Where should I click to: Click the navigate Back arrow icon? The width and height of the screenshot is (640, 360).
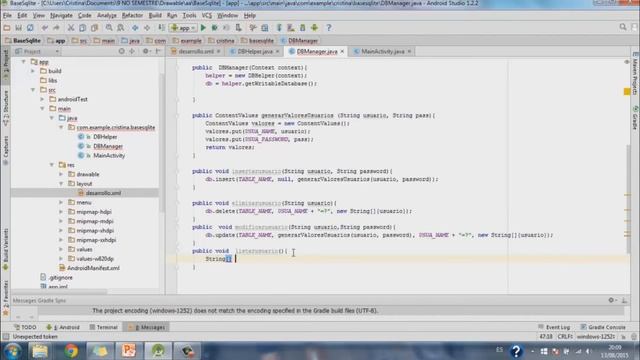pyautogui.click(x=135, y=28)
